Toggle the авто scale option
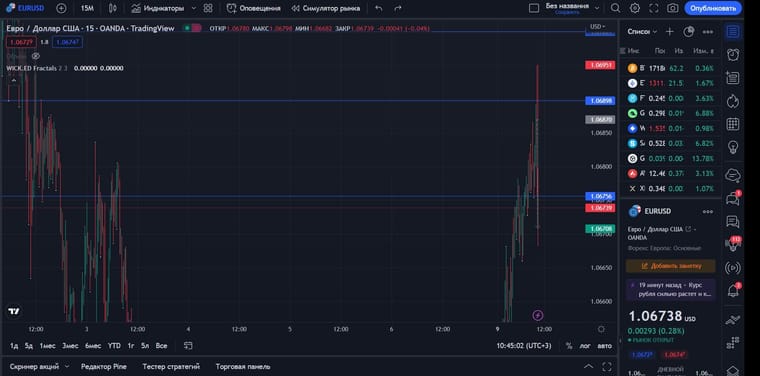Image resolution: width=760 pixels, height=376 pixels. click(x=604, y=346)
